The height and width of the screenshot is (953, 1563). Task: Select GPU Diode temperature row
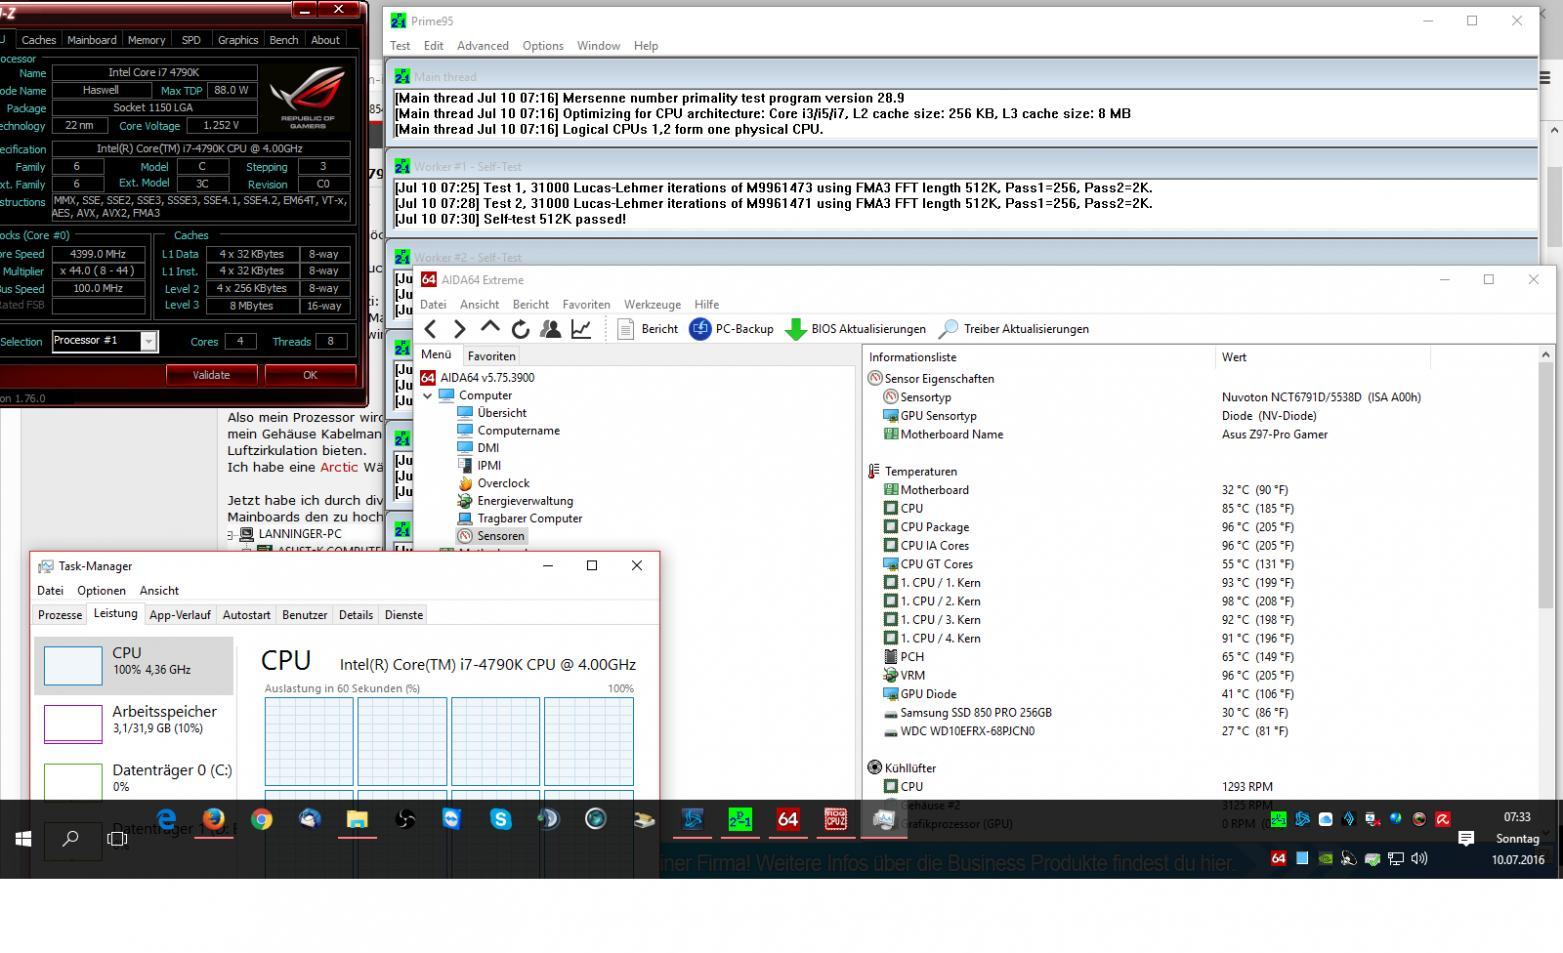click(x=1200, y=694)
